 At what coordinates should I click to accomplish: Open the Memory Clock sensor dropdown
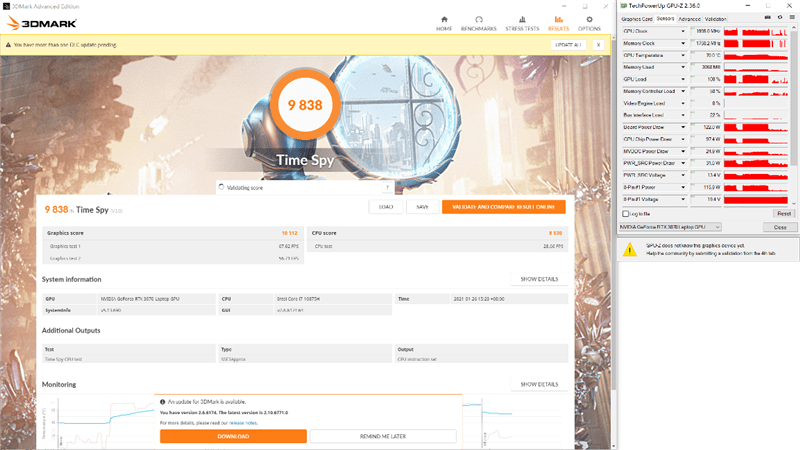pyautogui.click(x=683, y=43)
